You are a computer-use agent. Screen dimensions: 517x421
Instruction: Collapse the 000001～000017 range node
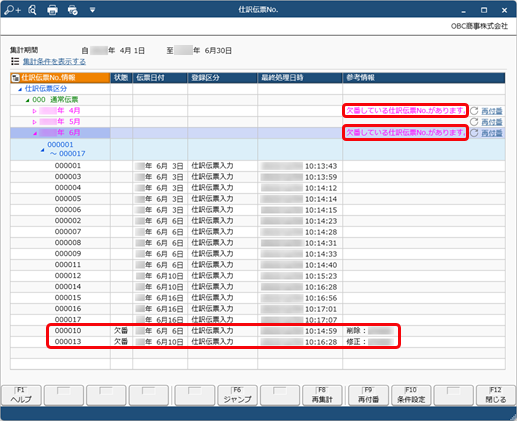tap(42, 150)
